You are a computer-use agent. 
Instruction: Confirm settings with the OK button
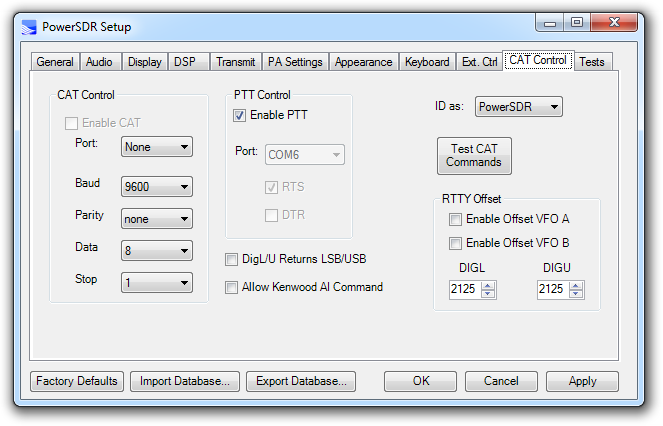[421, 381]
